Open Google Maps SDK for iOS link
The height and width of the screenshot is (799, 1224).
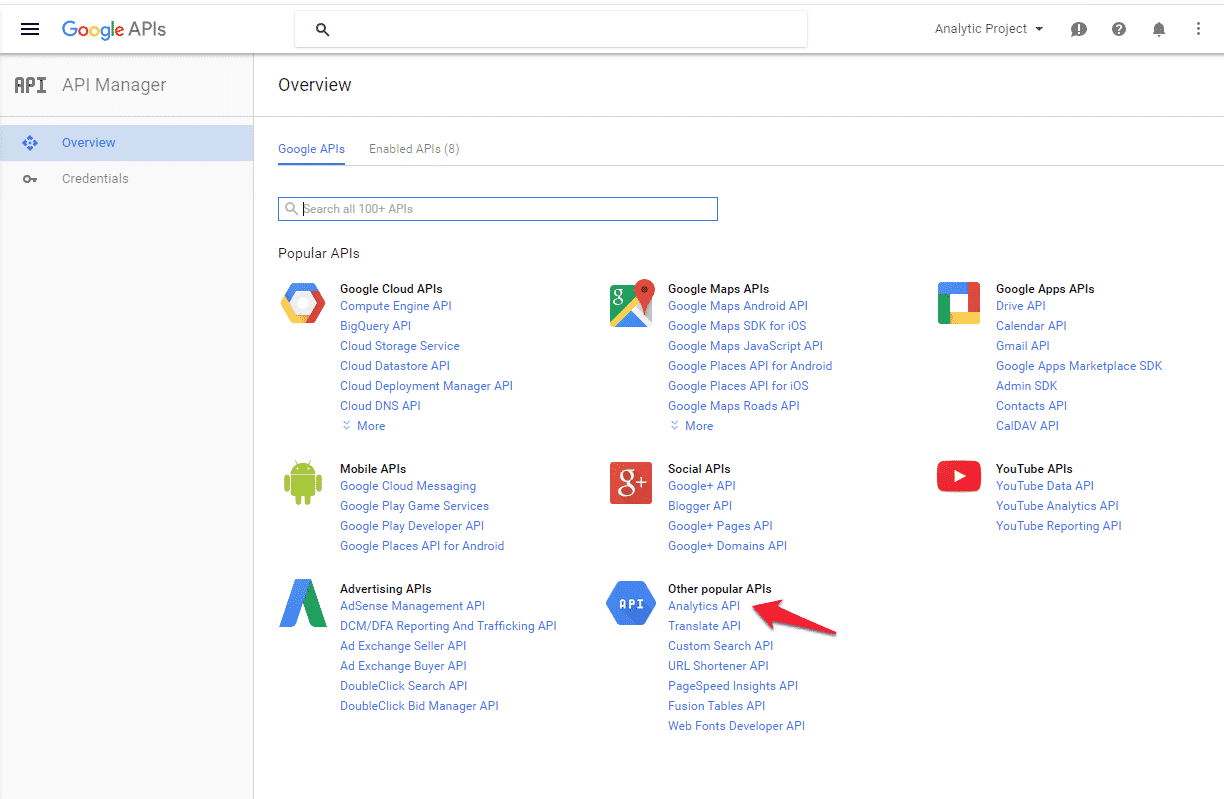click(x=737, y=326)
